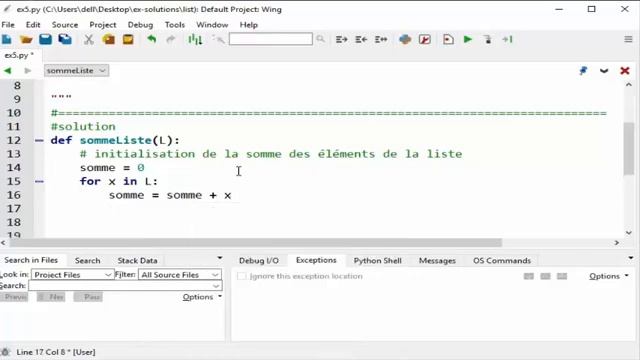This screenshot has height=360, width=640.
Task: Open the Project menu
Action: click(x=103, y=24)
